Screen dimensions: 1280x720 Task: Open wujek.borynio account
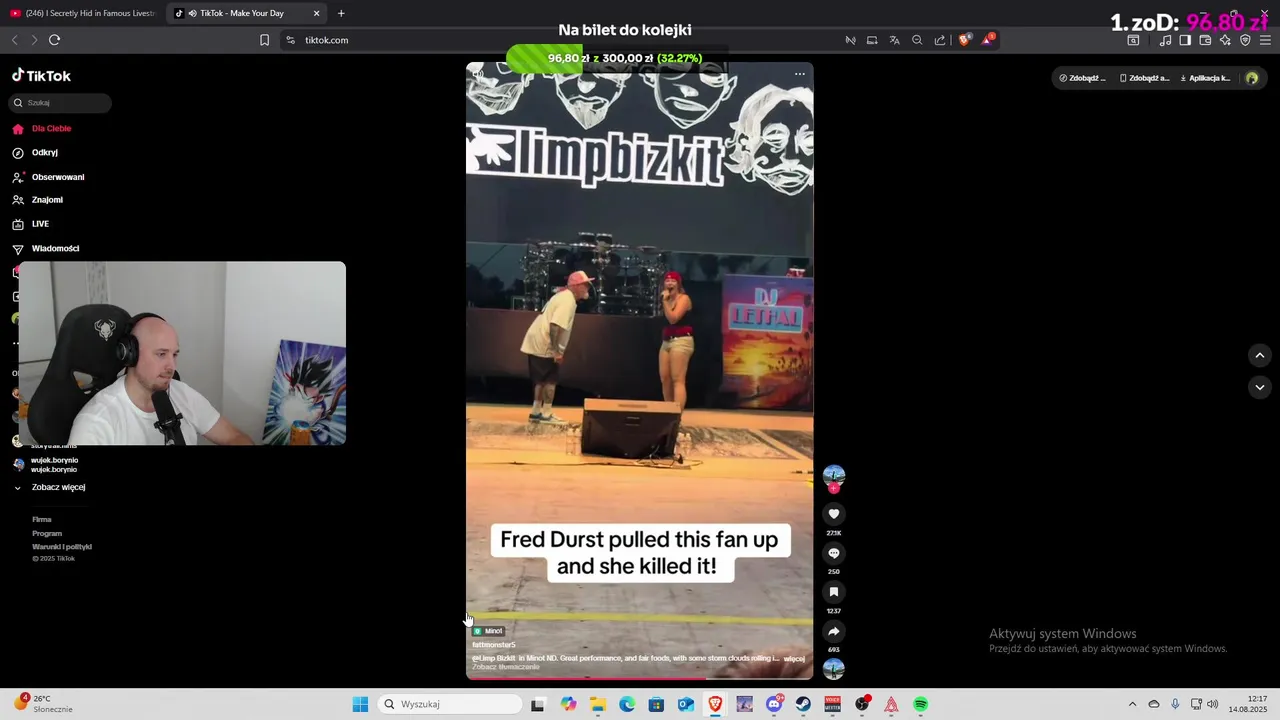(x=46, y=465)
